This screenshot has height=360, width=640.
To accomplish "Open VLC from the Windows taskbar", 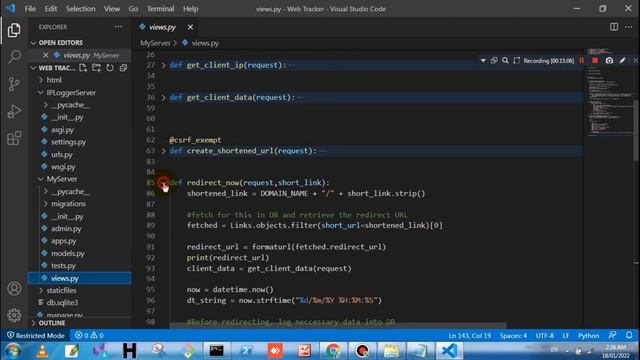I will point(42,351).
